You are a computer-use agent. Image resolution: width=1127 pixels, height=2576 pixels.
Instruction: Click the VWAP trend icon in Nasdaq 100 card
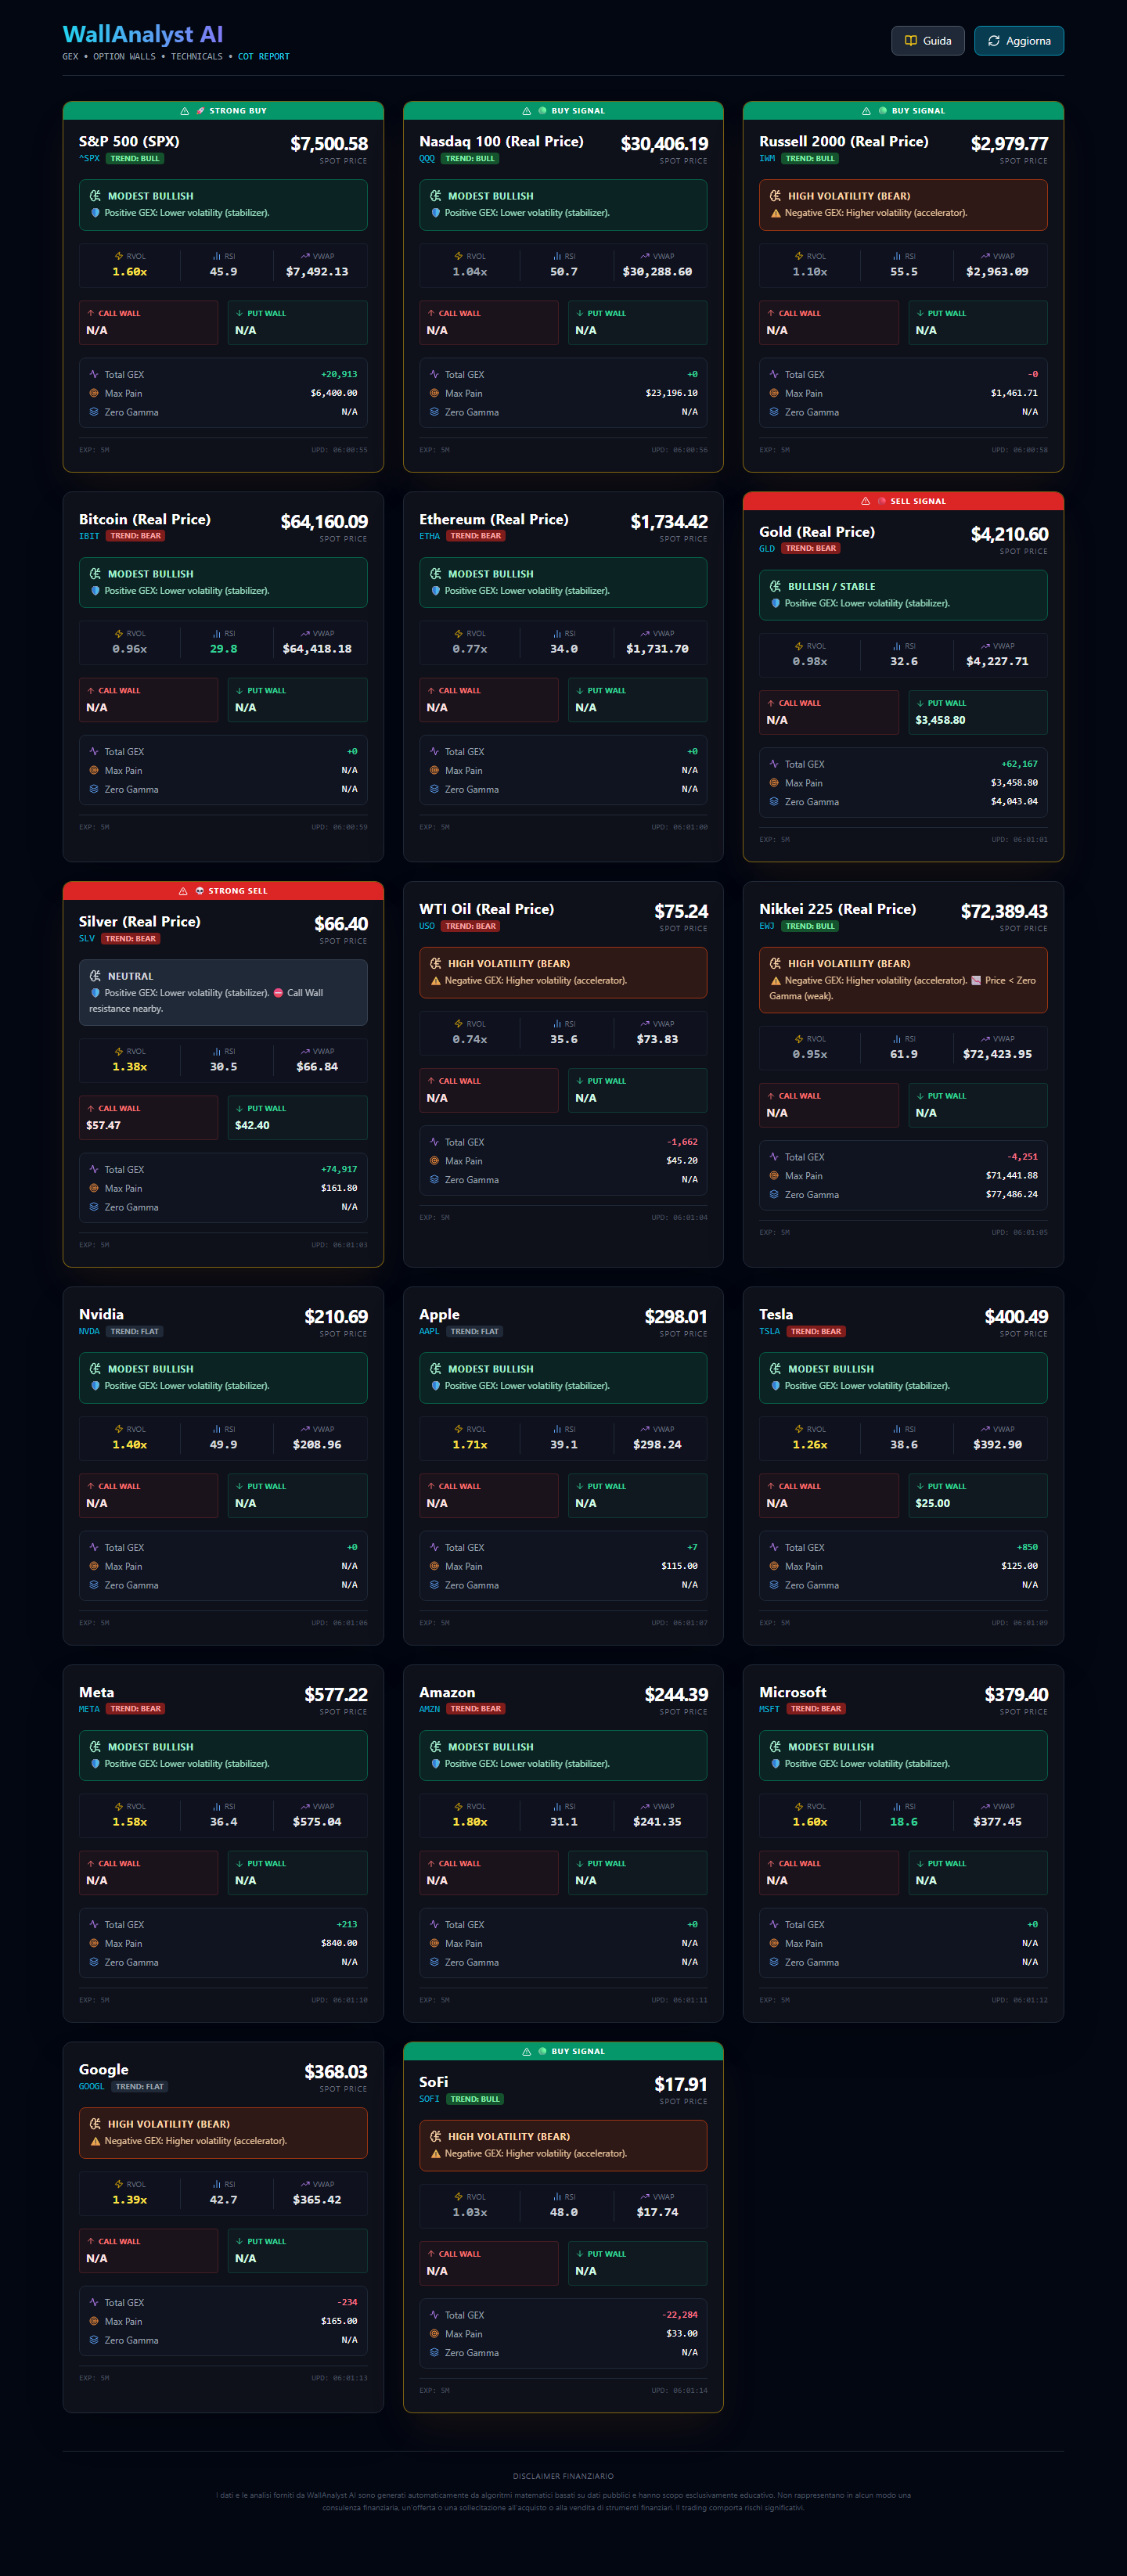click(645, 256)
